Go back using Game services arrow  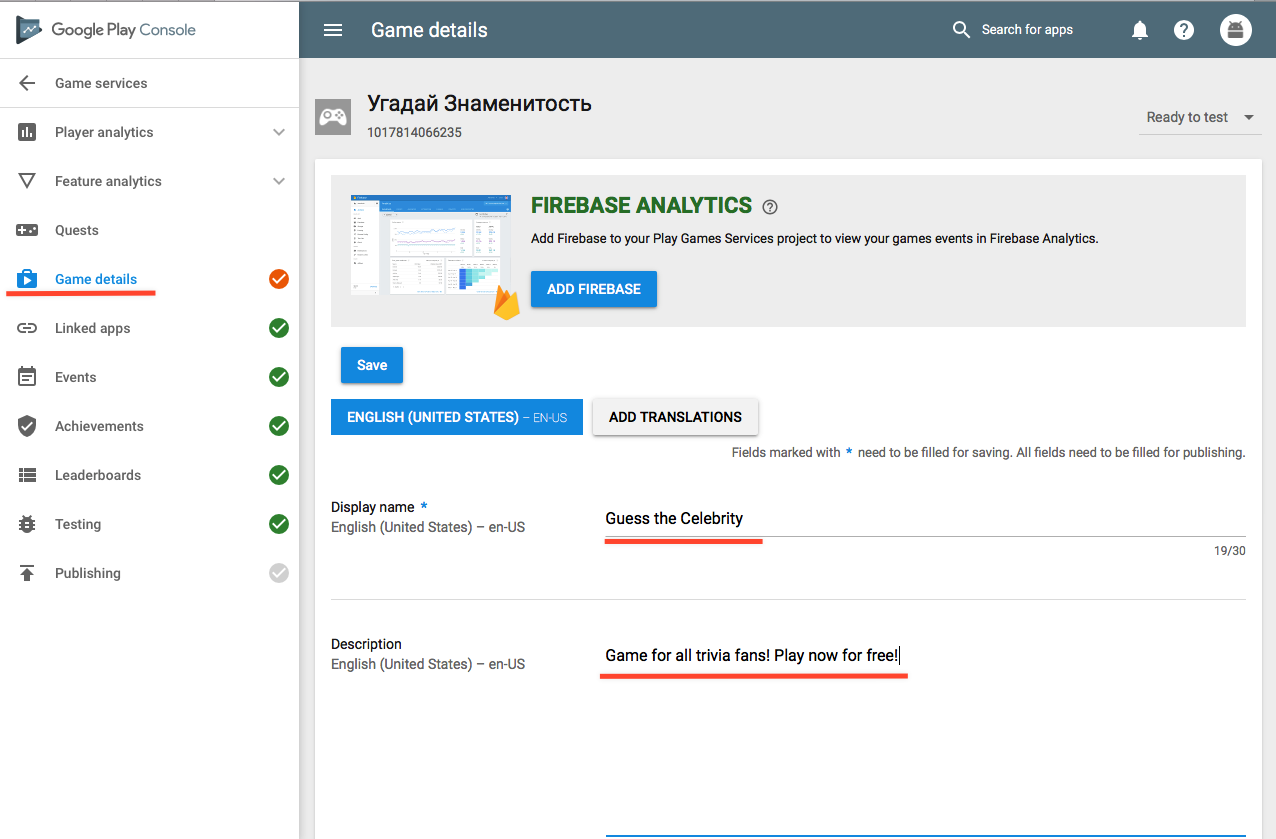(x=27, y=83)
